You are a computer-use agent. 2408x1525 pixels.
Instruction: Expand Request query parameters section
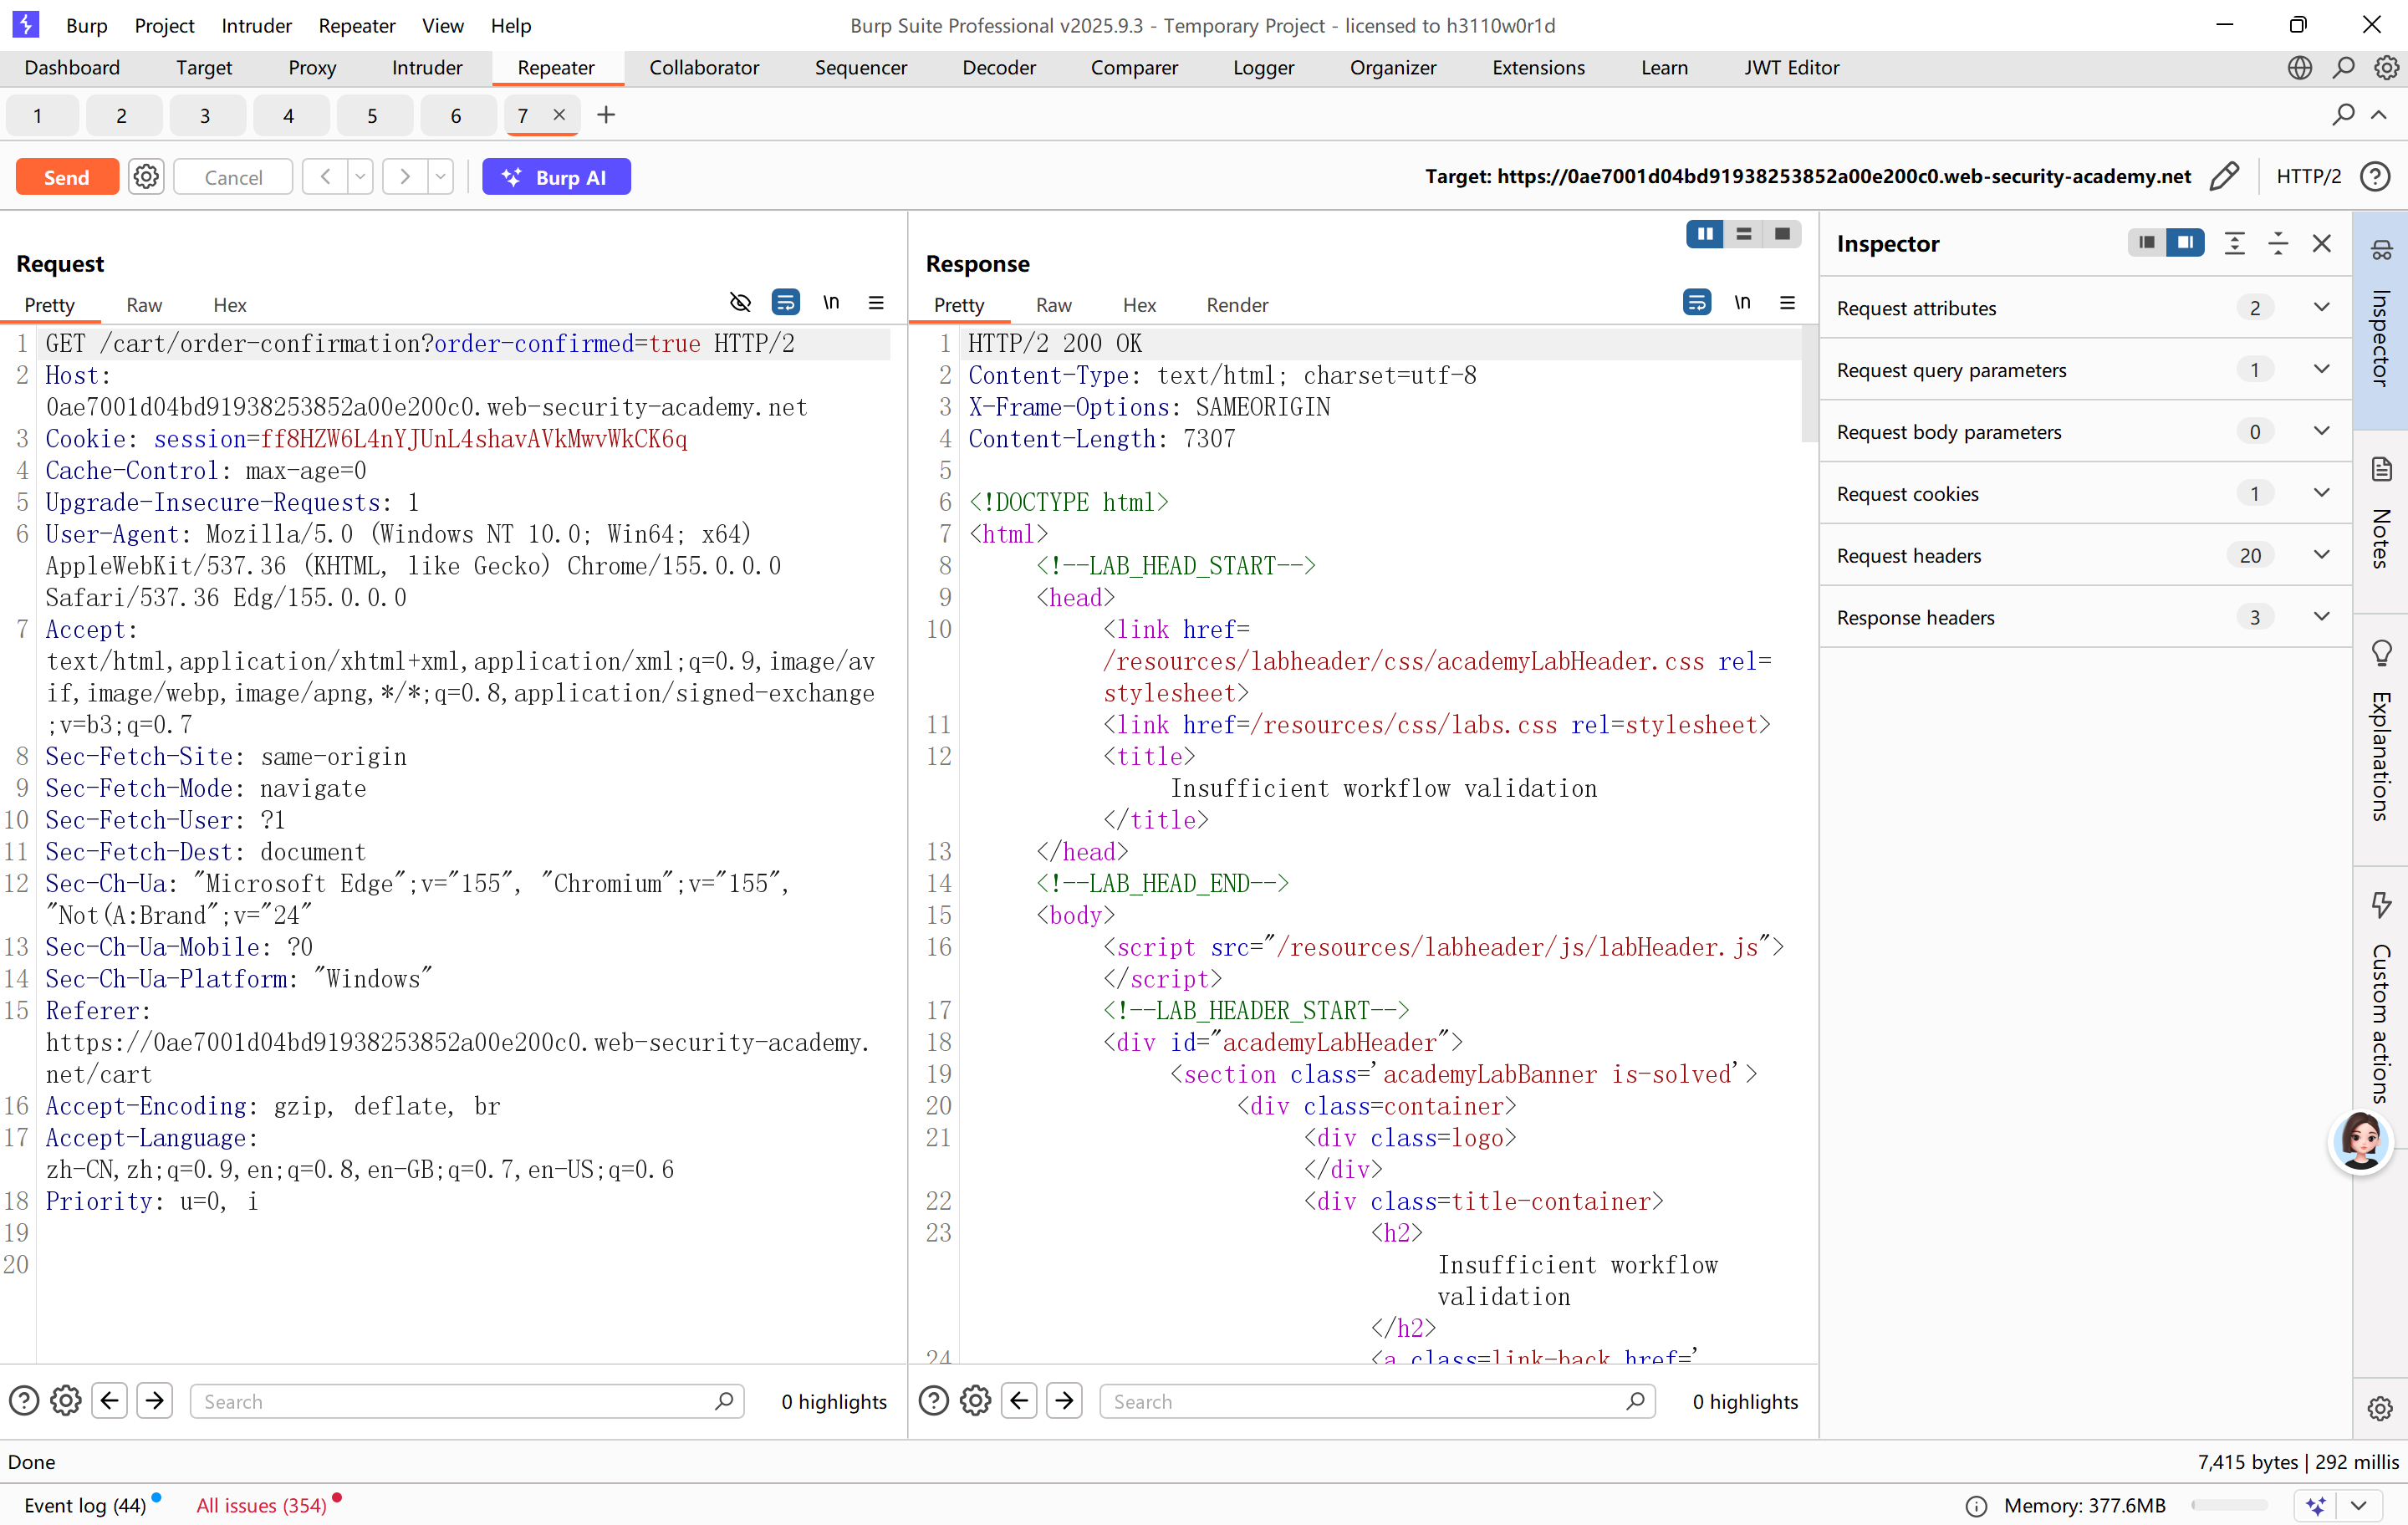(x=2086, y=369)
